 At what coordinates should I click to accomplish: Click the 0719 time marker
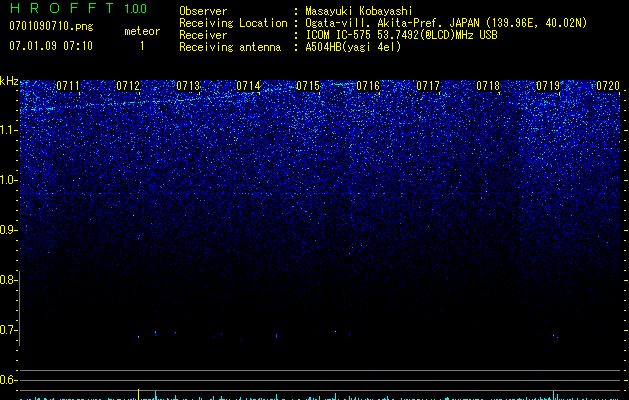[548, 86]
